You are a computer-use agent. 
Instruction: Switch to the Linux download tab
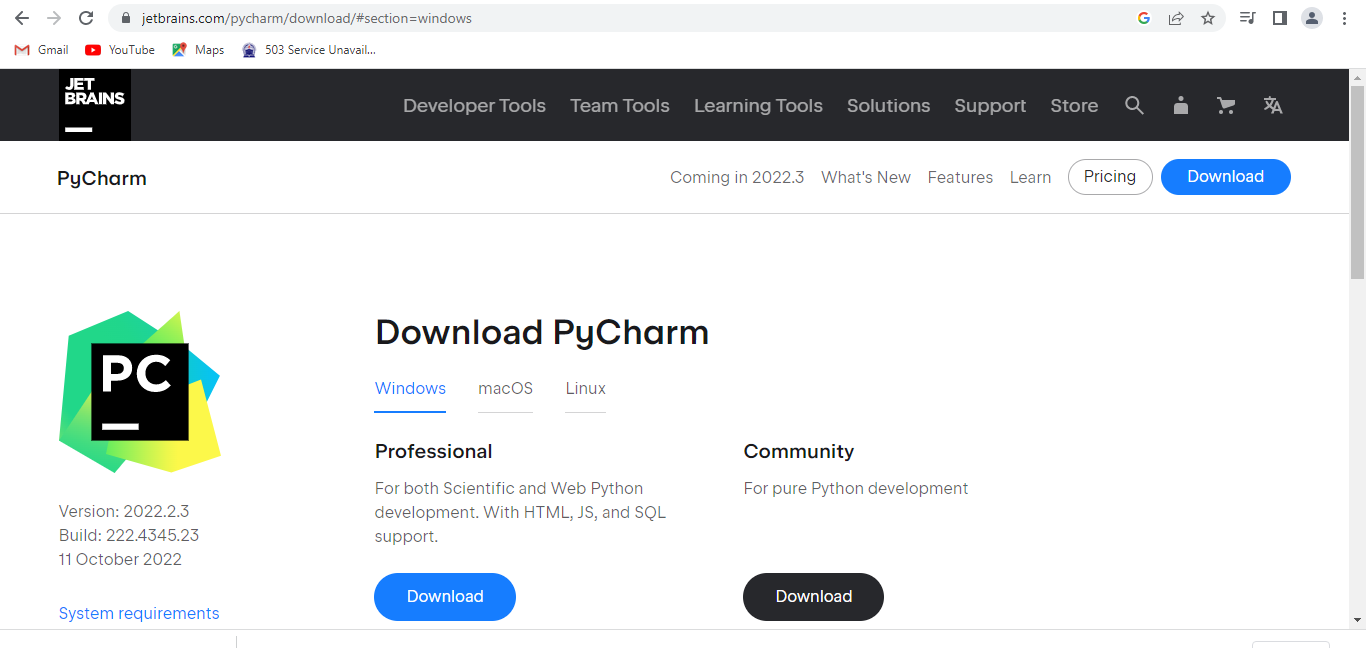585,389
